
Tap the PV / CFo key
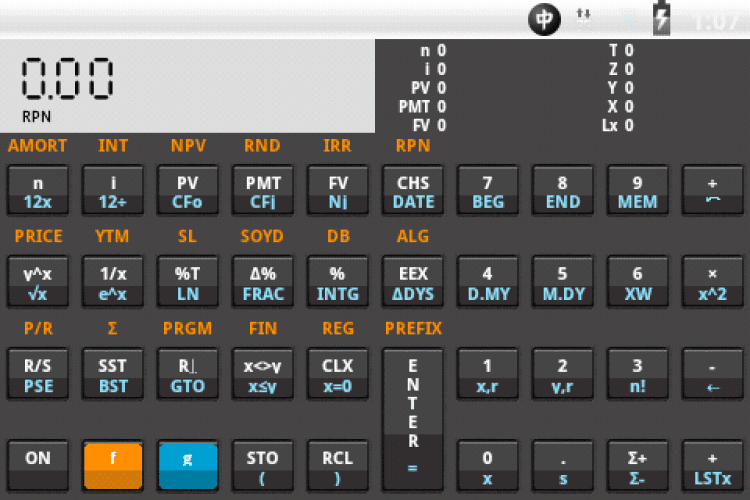[188, 190]
